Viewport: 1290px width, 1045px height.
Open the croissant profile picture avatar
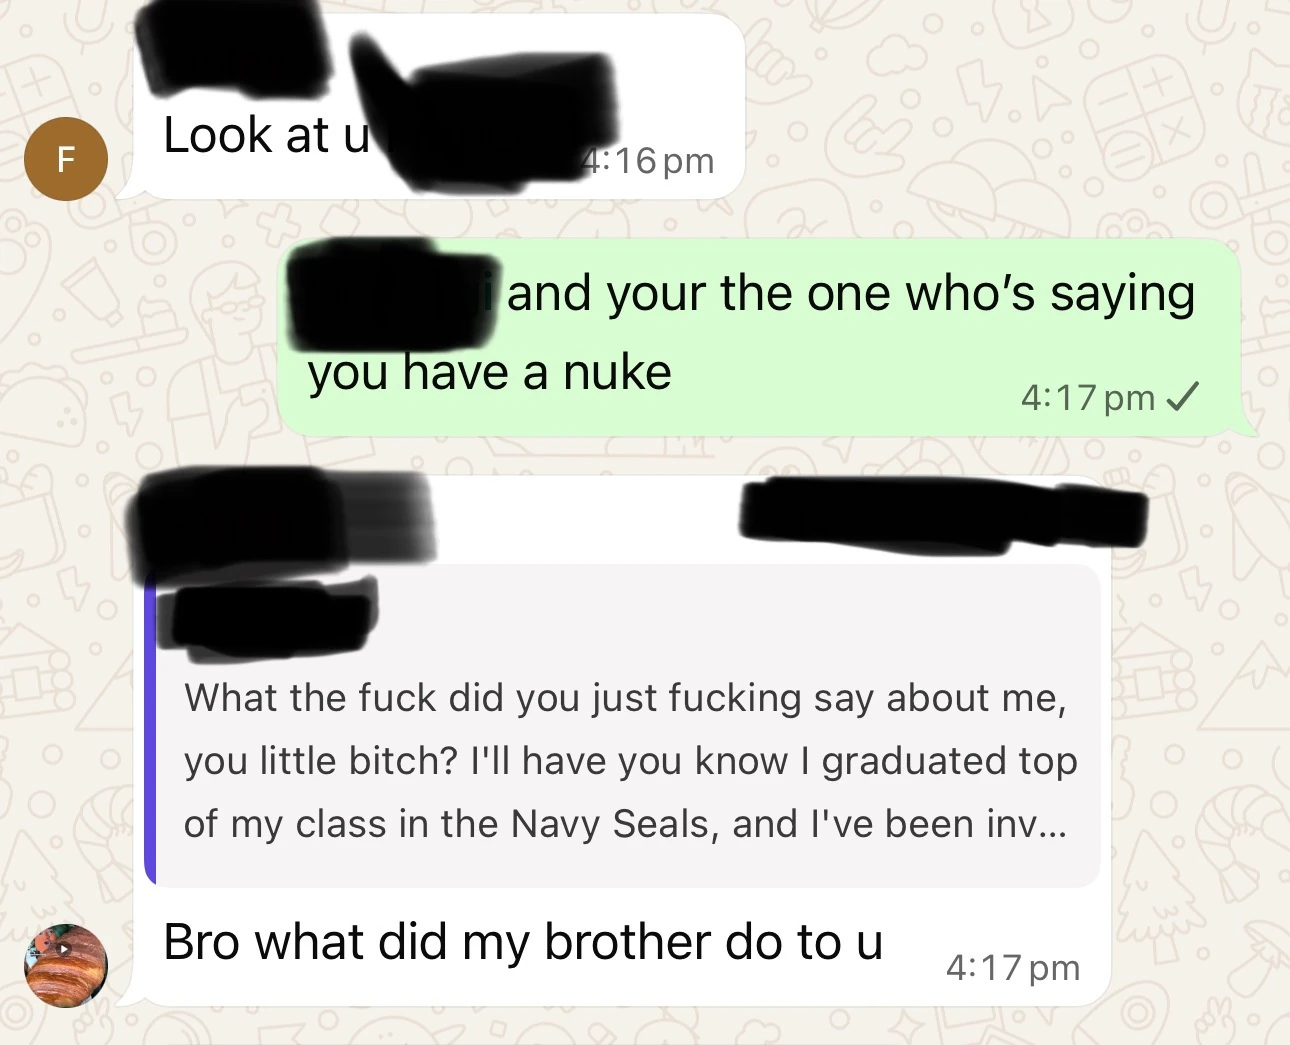click(x=66, y=965)
